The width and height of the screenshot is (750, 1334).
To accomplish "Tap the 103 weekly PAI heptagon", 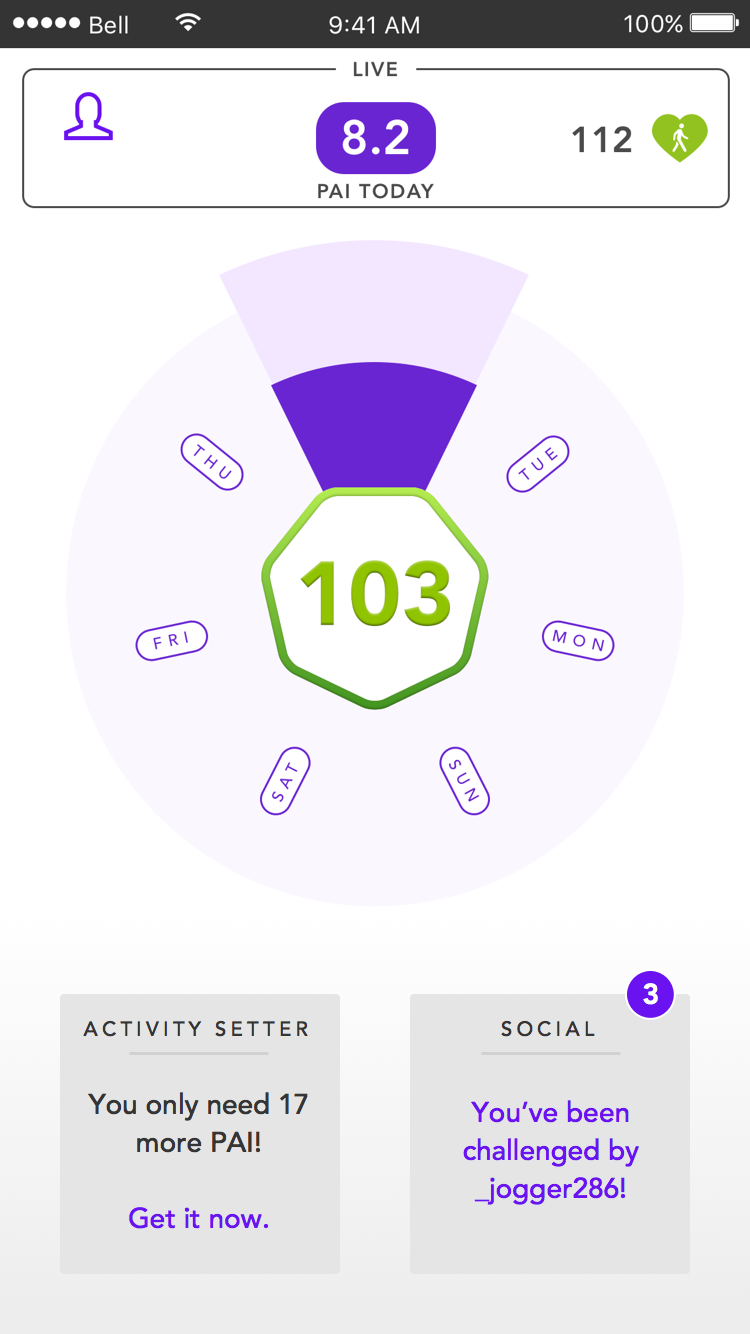I will pyautogui.click(x=375, y=597).
